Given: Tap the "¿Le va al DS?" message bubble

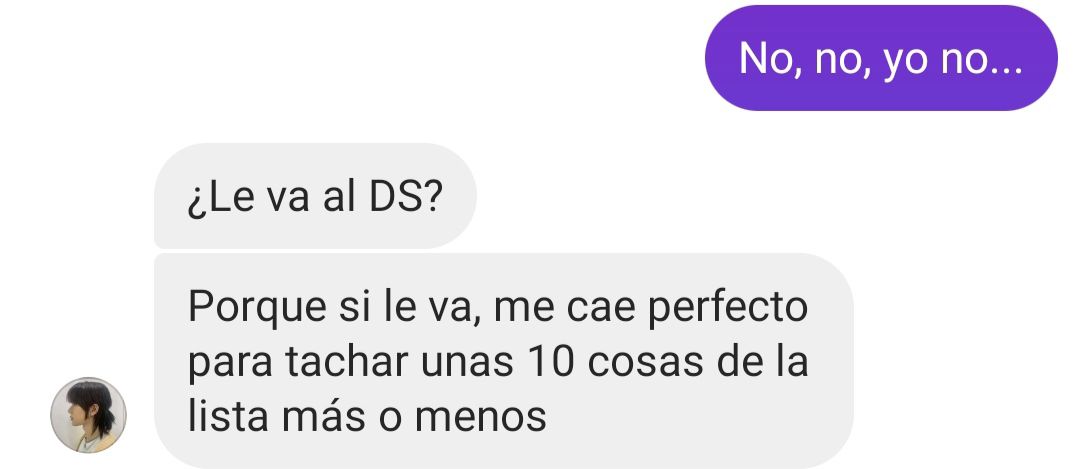Looking at the screenshot, I should click(x=315, y=196).
